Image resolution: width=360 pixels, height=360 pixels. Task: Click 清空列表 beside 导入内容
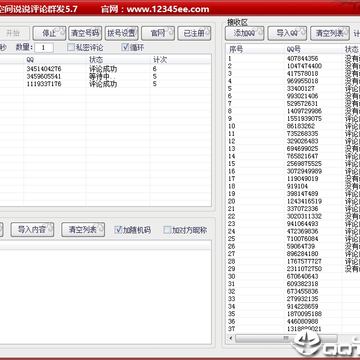click(83, 230)
